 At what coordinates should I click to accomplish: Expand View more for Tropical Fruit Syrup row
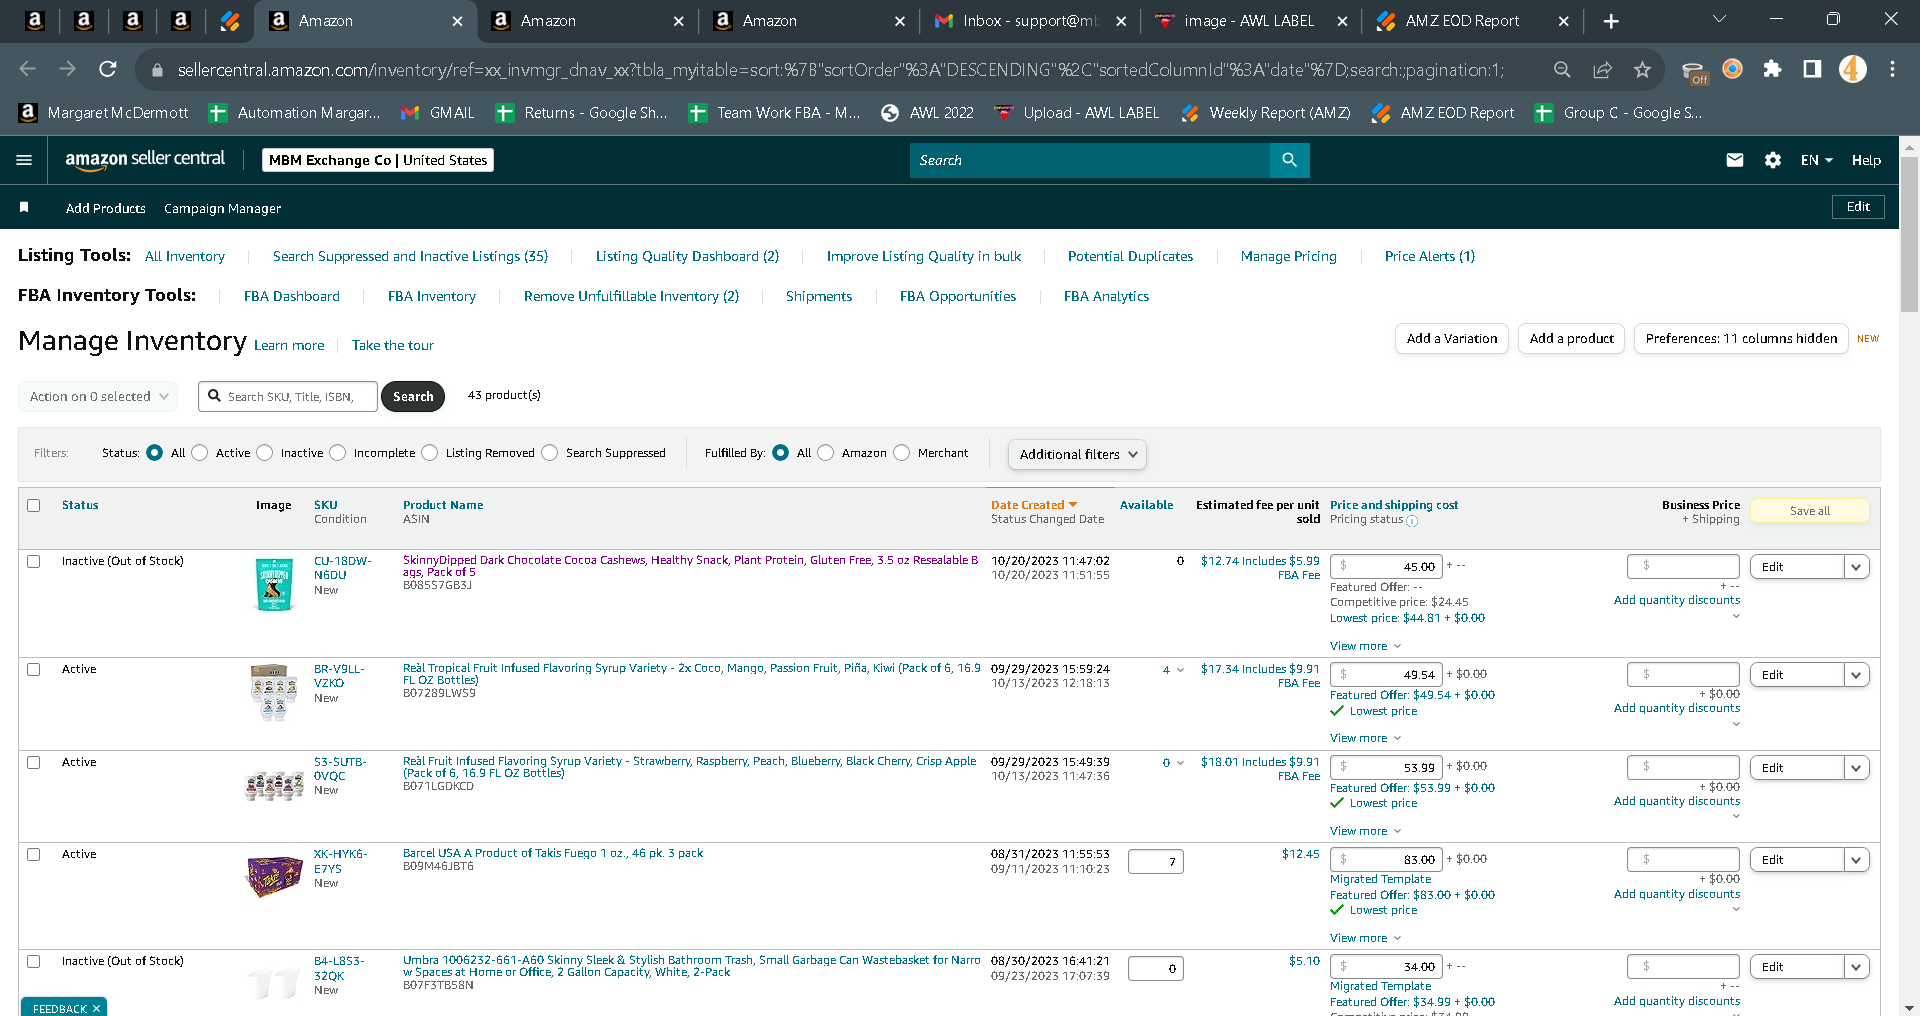1365,738
